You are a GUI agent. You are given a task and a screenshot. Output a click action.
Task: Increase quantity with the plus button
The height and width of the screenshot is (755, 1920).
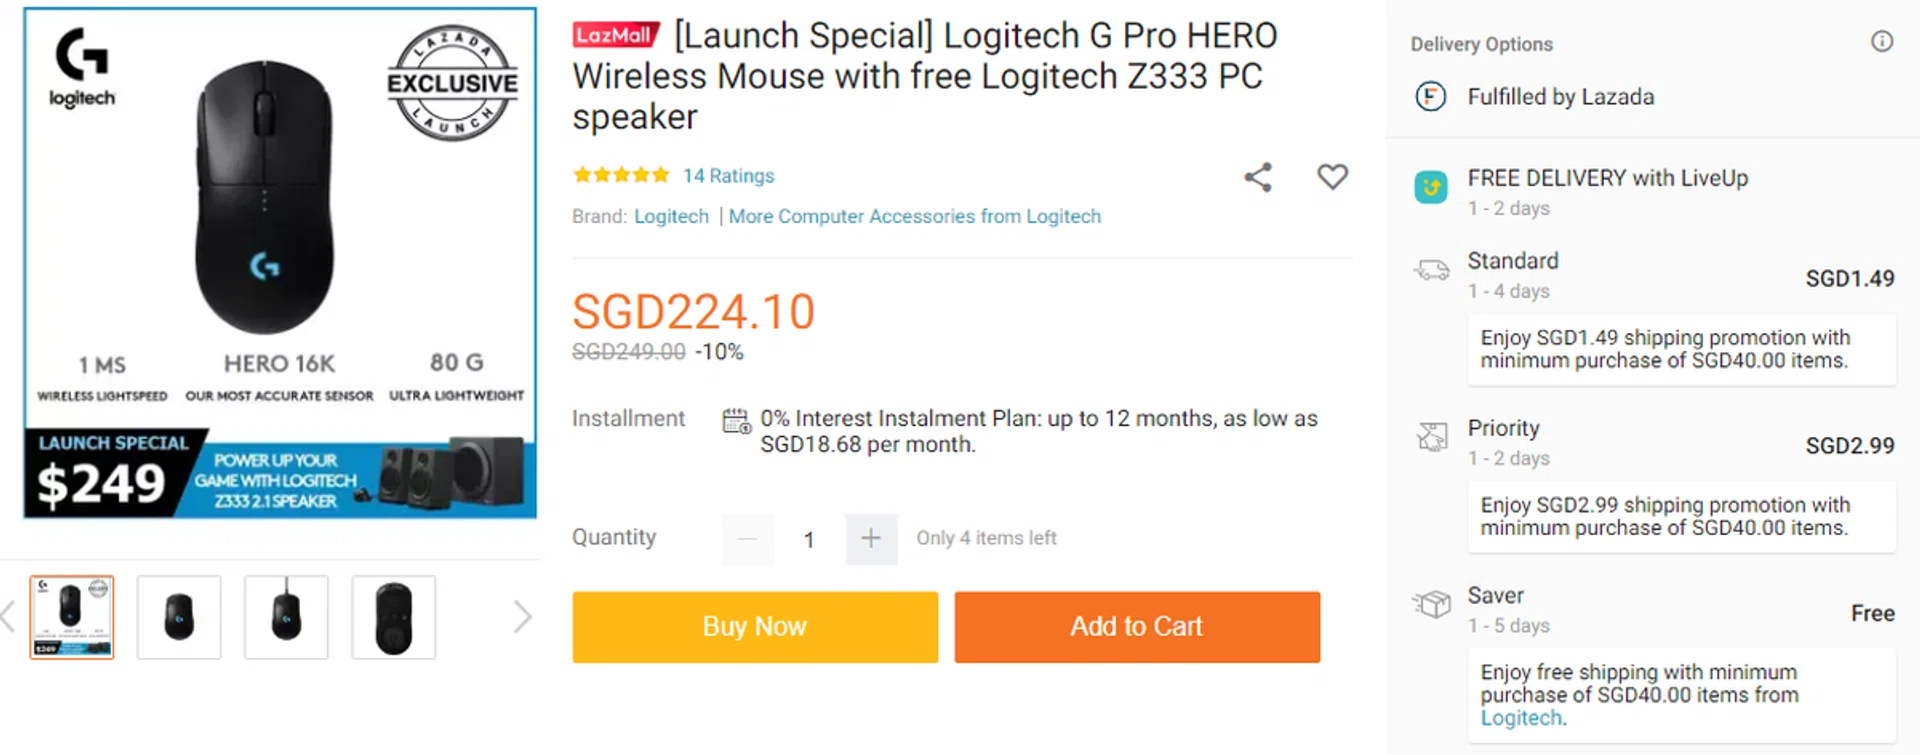[x=871, y=539]
